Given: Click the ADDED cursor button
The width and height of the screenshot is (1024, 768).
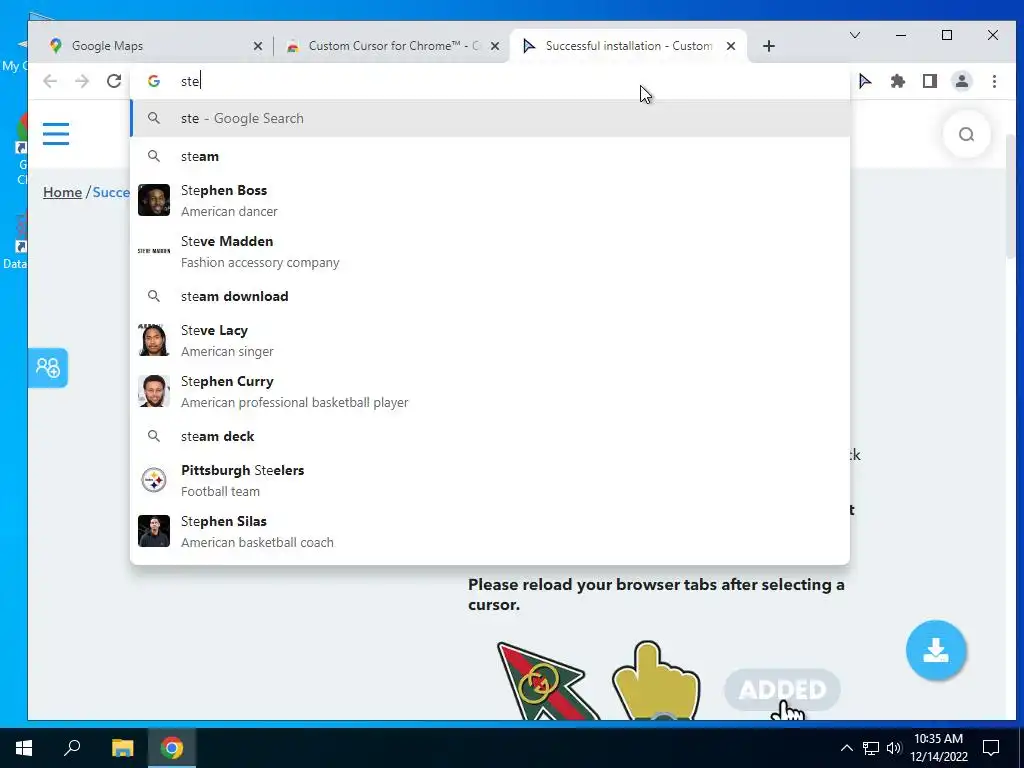Looking at the screenshot, I should tap(782, 690).
